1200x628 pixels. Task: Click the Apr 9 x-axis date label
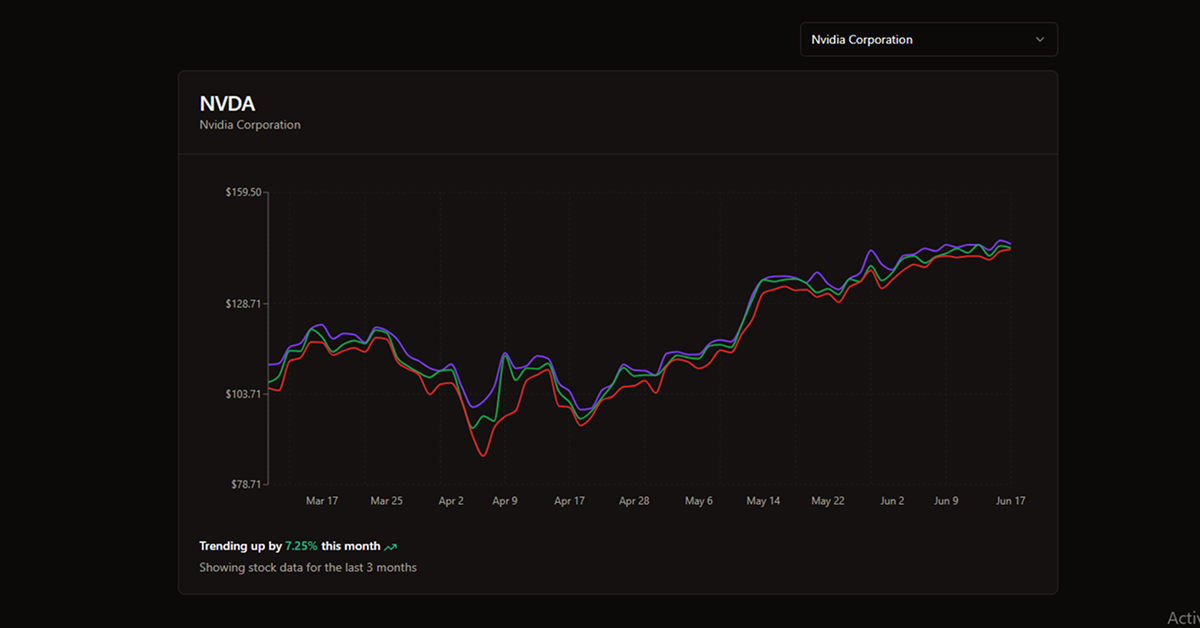pos(505,501)
